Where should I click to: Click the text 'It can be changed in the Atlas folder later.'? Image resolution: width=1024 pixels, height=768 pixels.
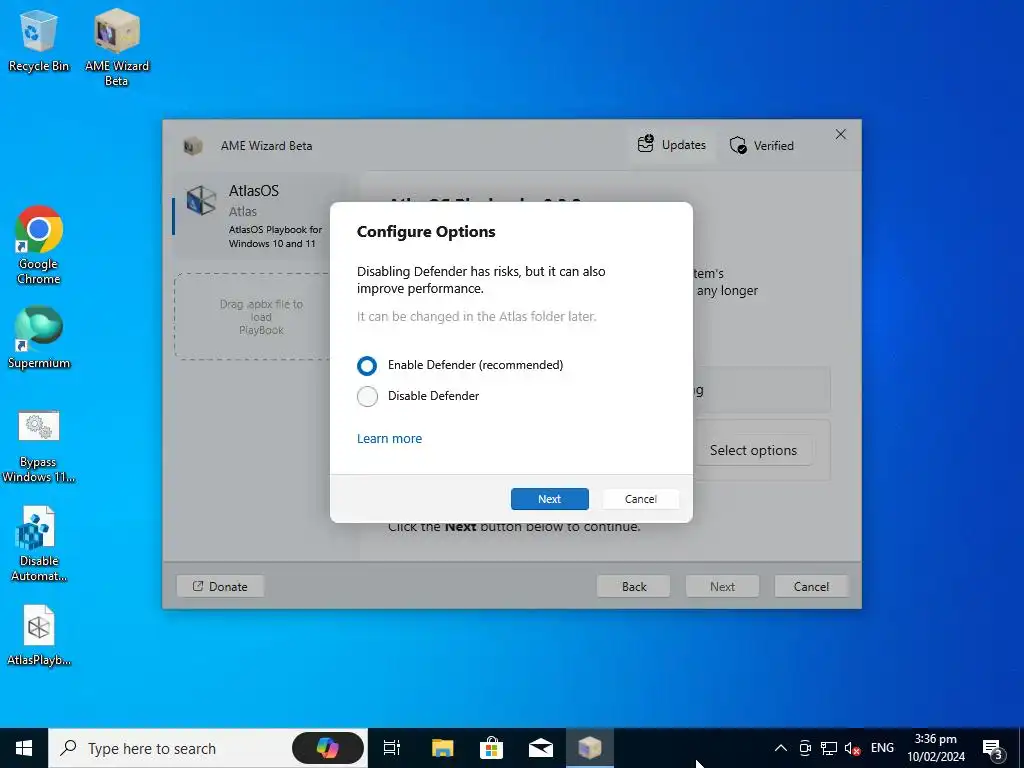pyautogui.click(x=477, y=317)
